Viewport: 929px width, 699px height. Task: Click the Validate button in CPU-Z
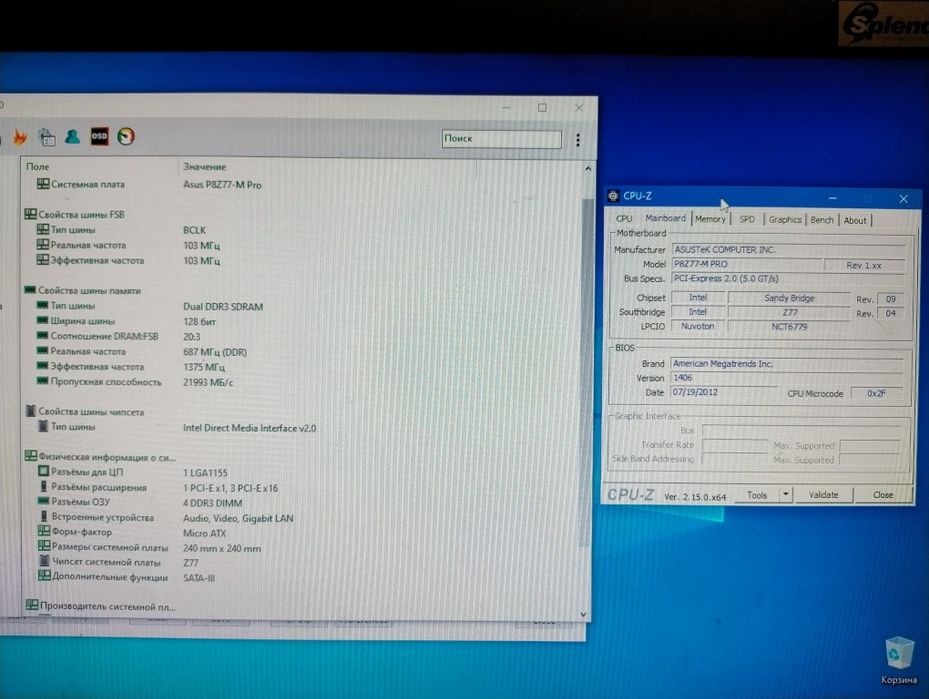[x=824, y=495]
